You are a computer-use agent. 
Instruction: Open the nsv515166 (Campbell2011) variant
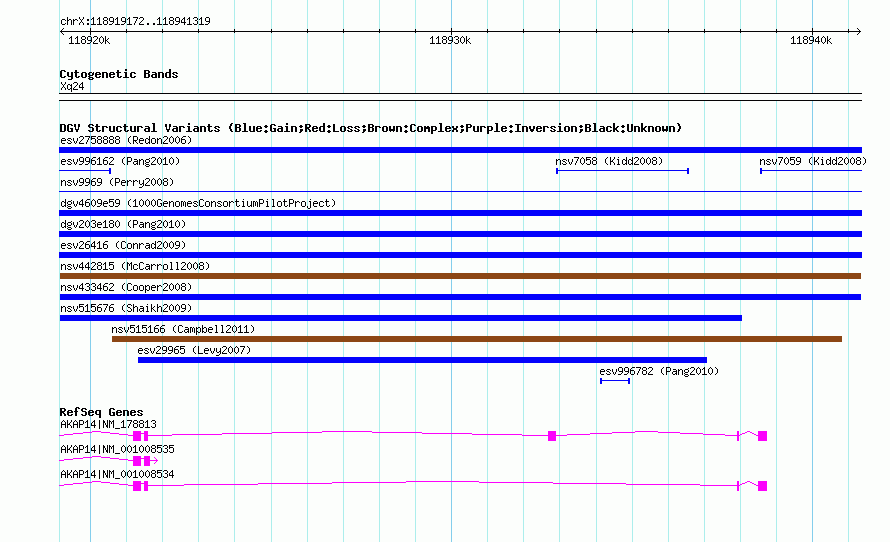[183, 329]
